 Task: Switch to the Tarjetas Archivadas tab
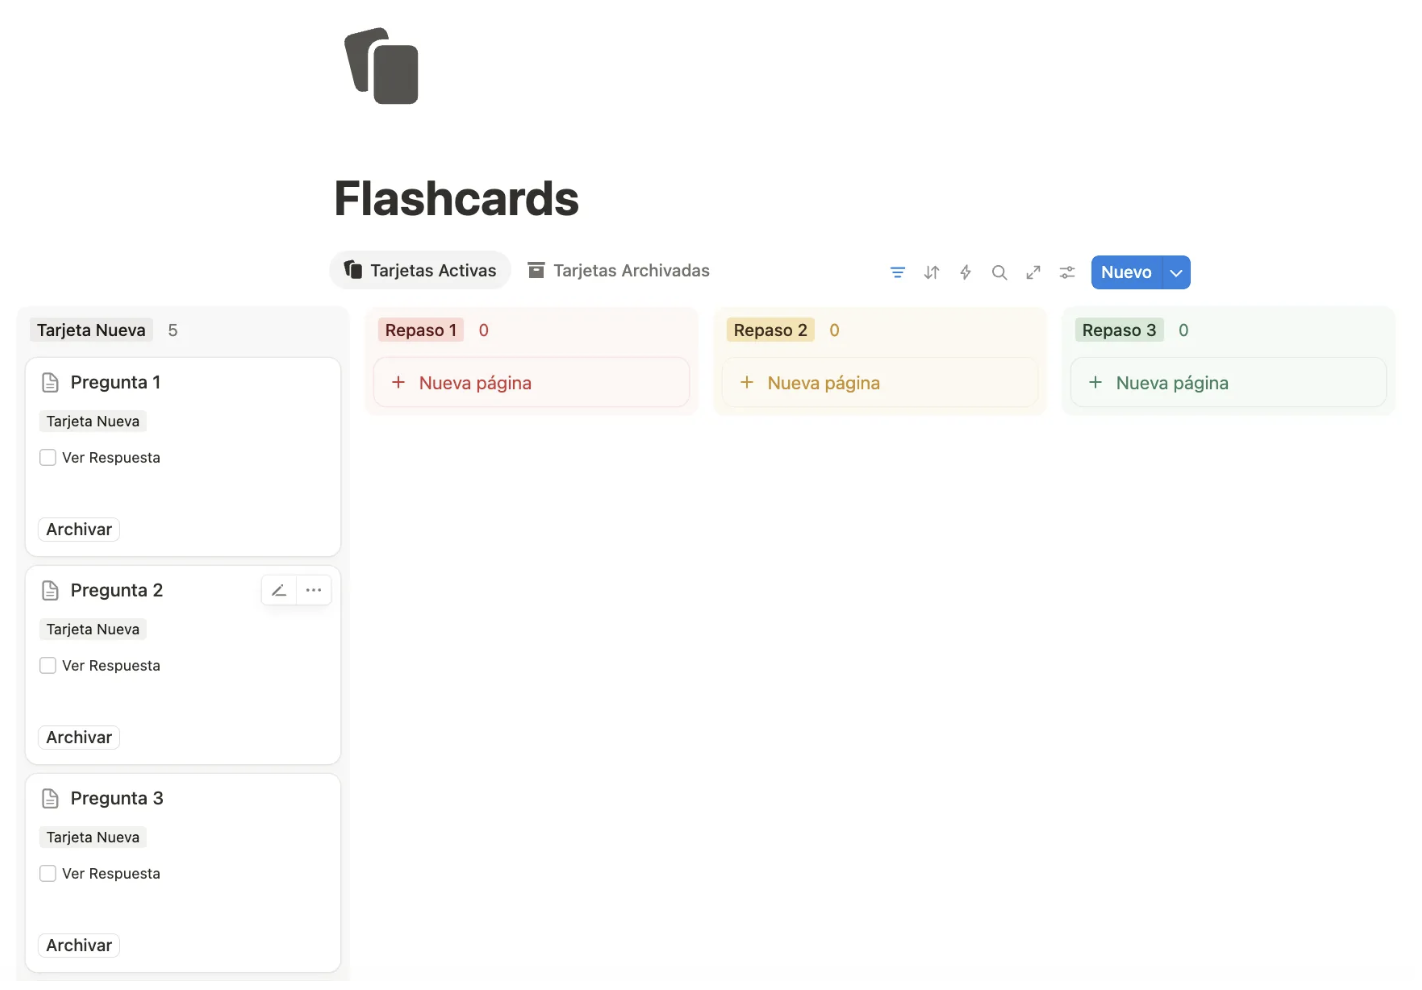pos(619,270)
